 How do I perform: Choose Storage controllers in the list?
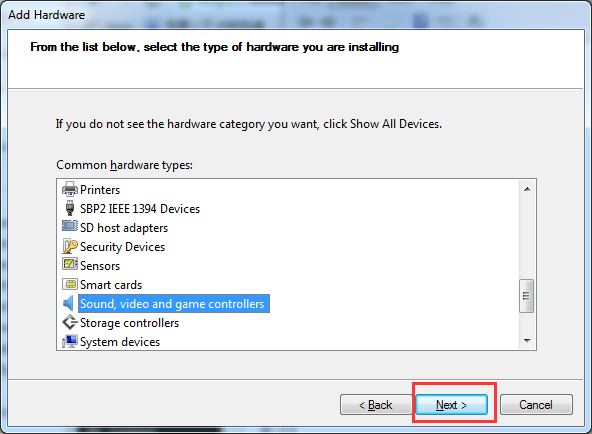130,323
